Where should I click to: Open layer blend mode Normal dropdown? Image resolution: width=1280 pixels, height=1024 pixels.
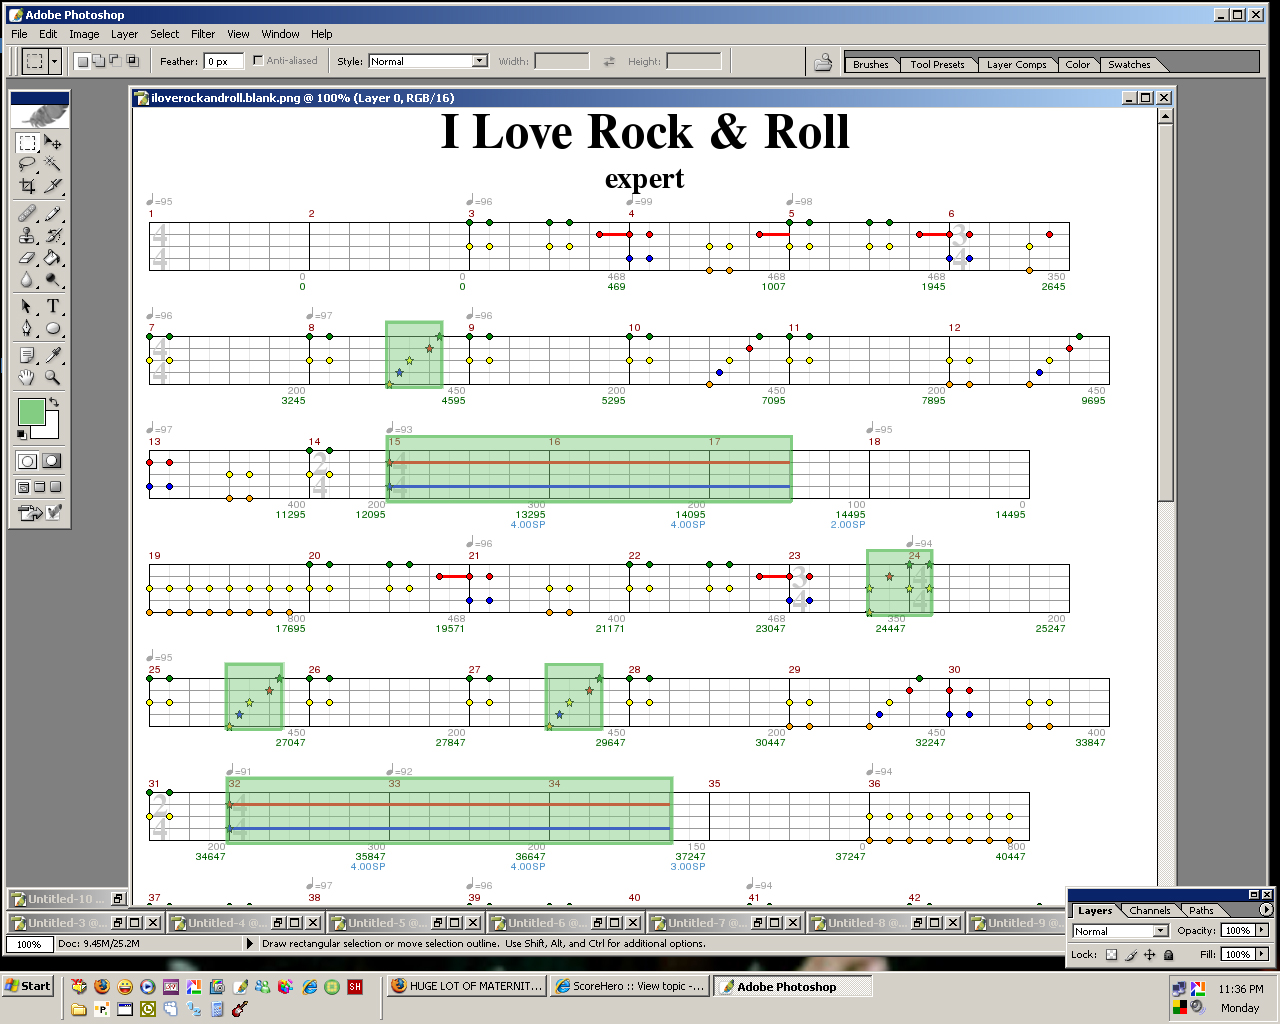tap(1120, 931)
